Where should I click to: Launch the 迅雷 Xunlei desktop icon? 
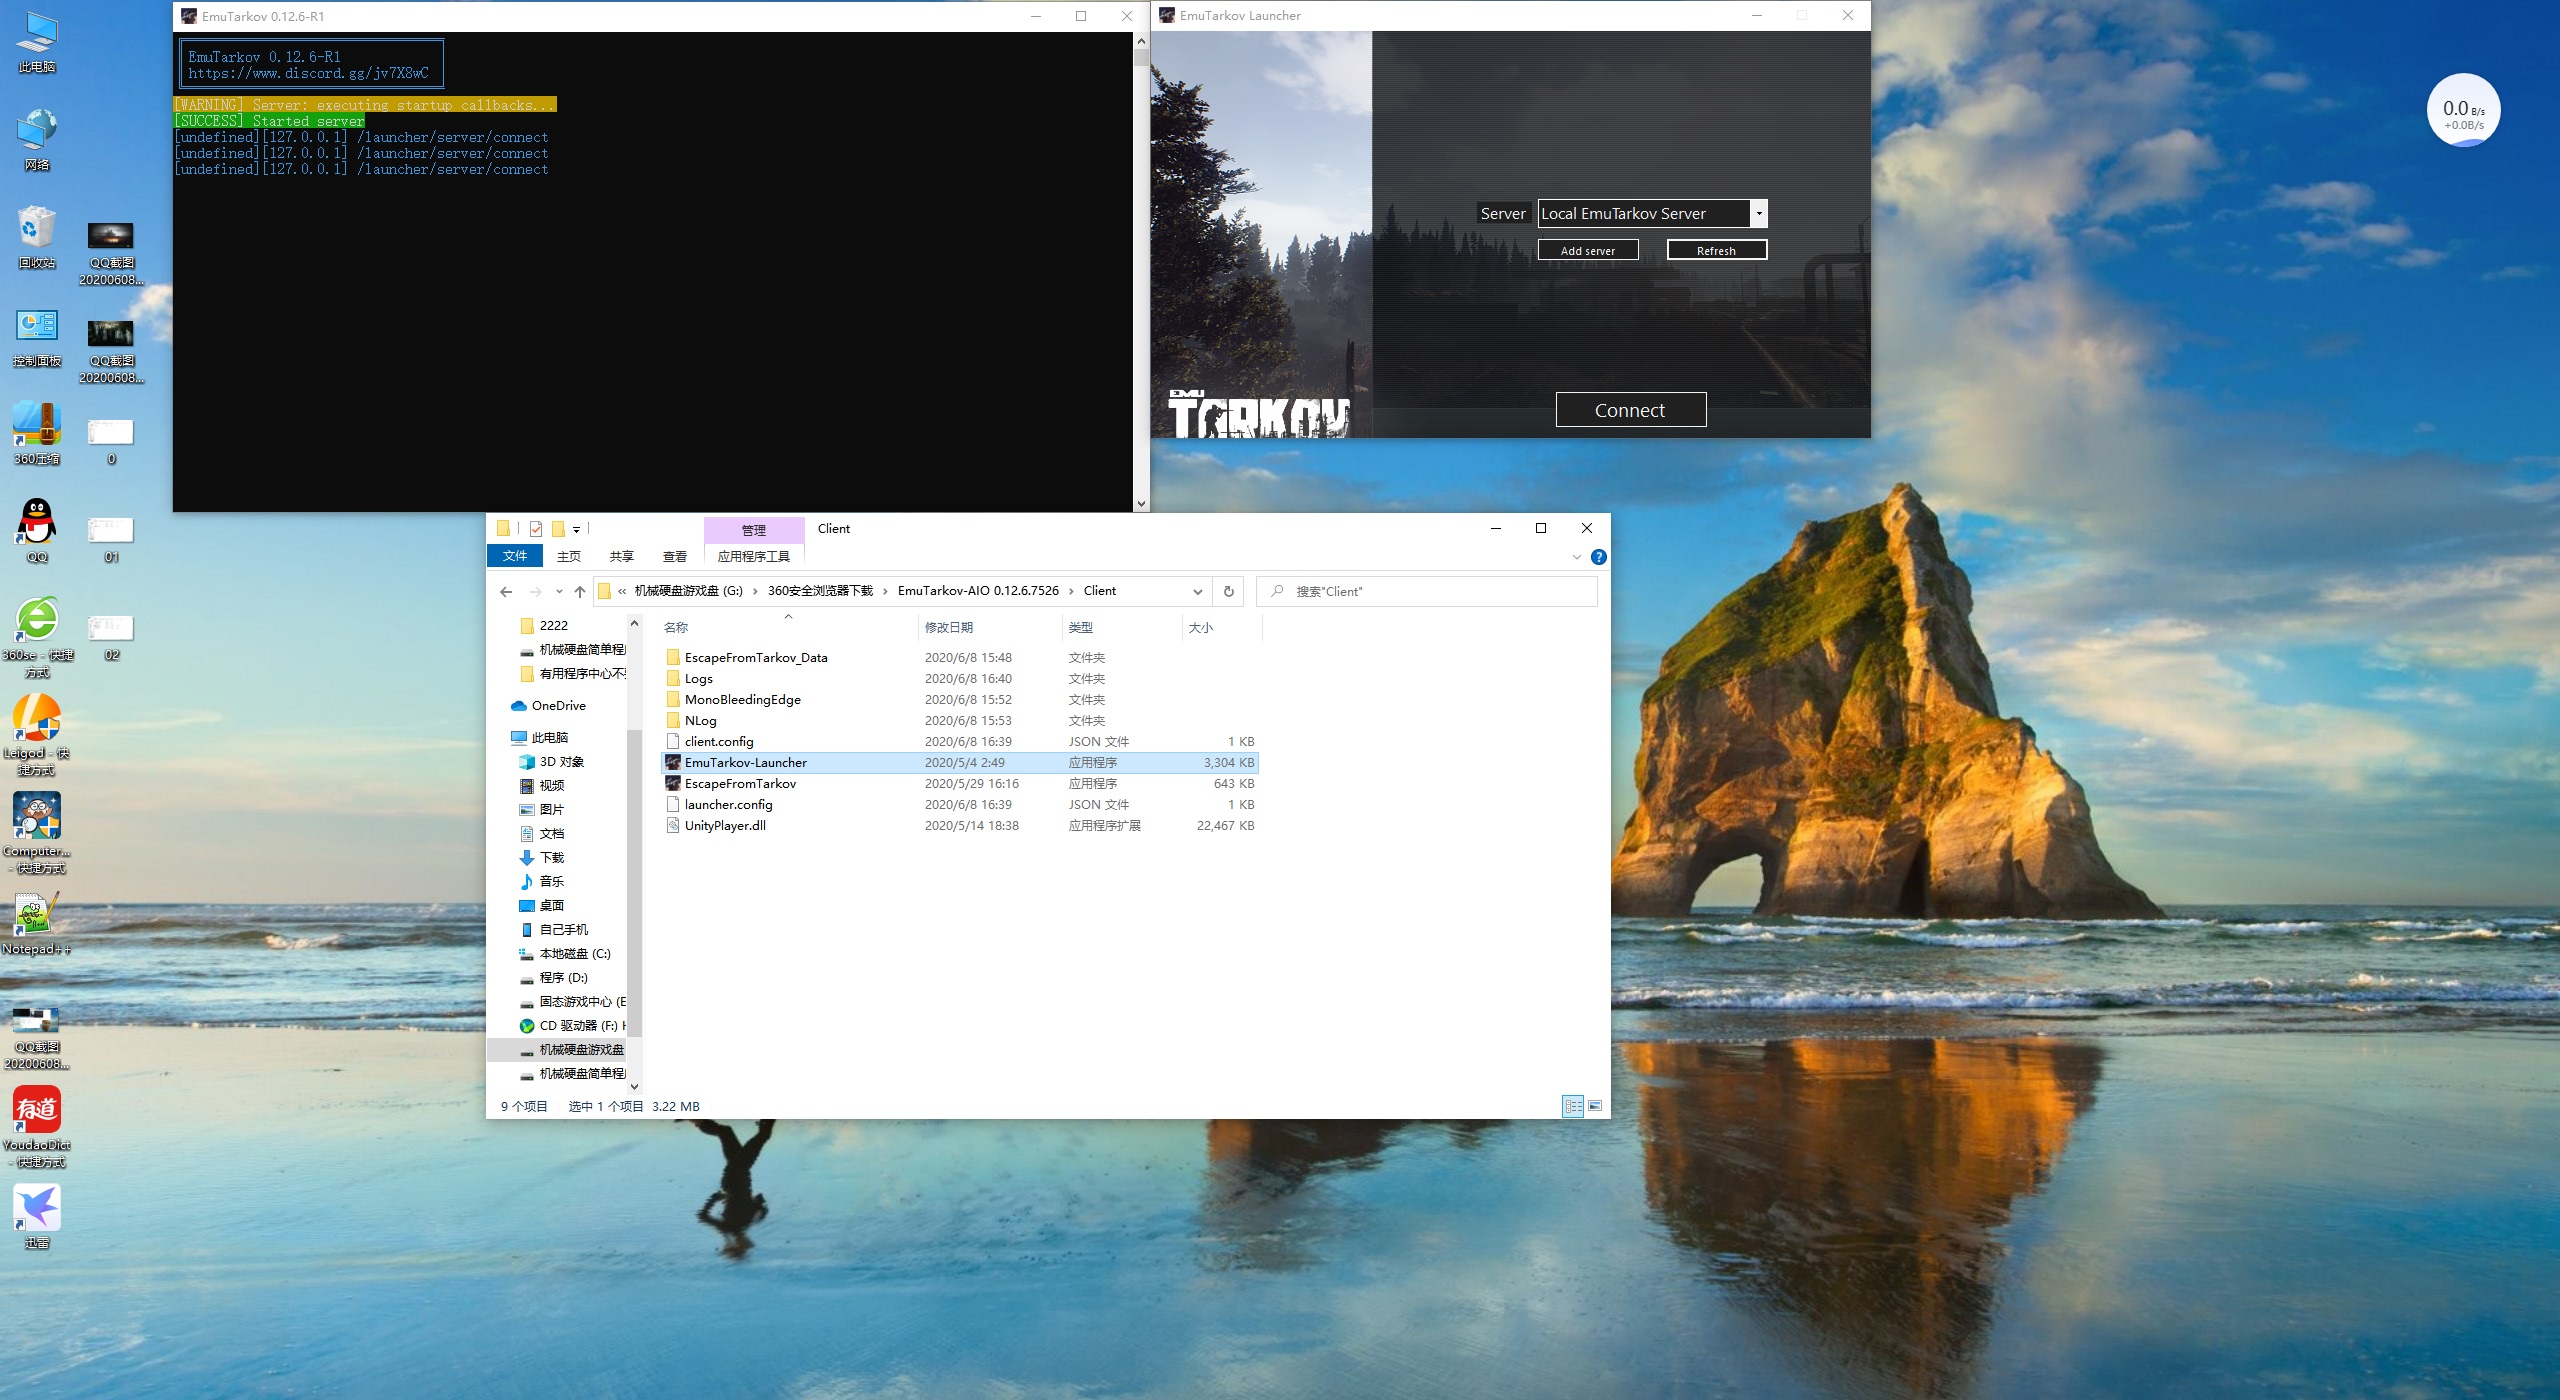(37, 1217)
